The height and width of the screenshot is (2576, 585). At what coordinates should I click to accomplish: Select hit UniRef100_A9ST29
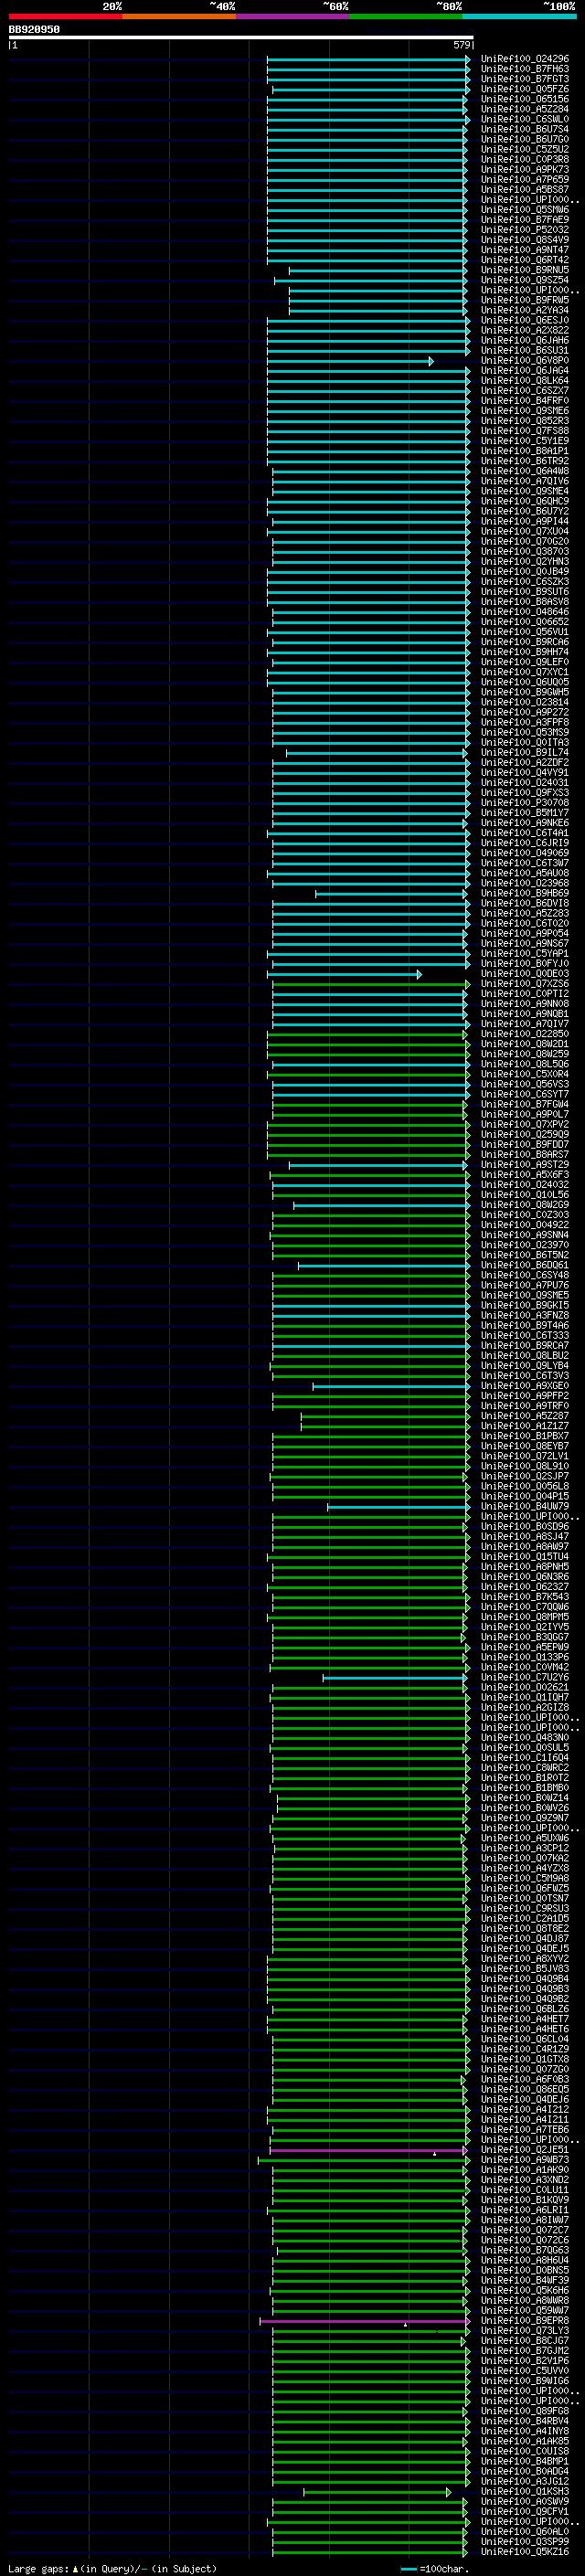(524, 1164)
